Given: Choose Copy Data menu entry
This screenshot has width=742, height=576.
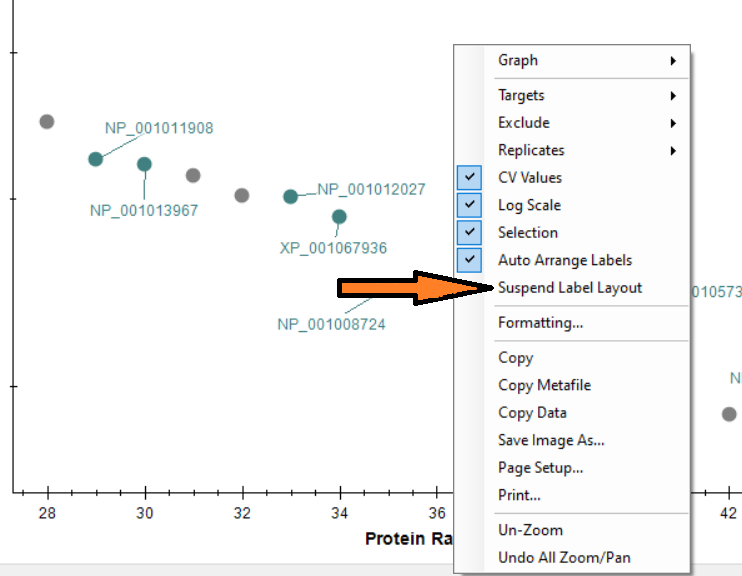Looking at the screenshot, I should point(532,413).
